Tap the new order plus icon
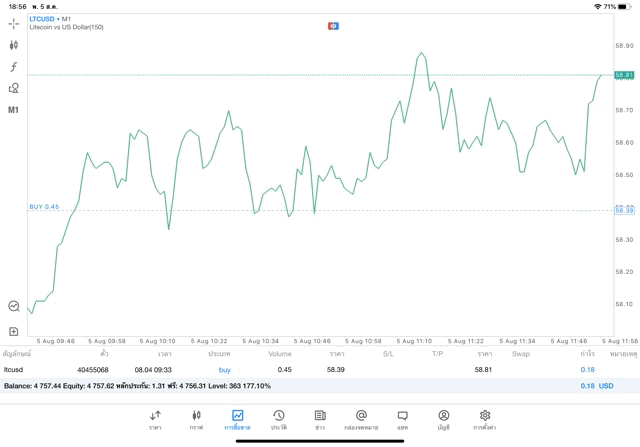This screenshot has height=447, width=640. pyautogui.click(x=13, y=331)
